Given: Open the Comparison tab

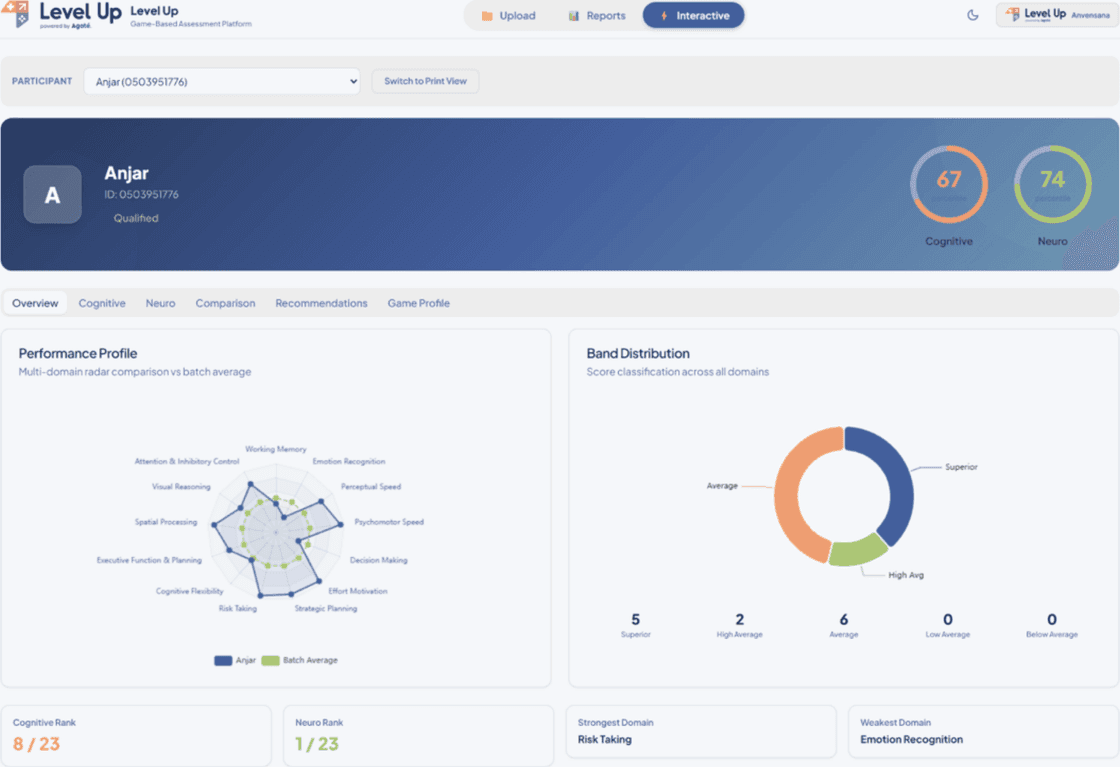Looking at the screenshot, I should point(226,303).
